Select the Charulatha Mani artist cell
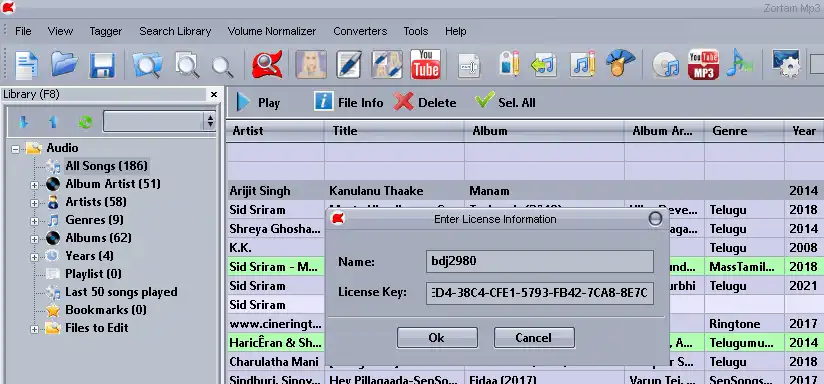Image resolution: width=824 pixels, height=384 pixels. [276, 362]
